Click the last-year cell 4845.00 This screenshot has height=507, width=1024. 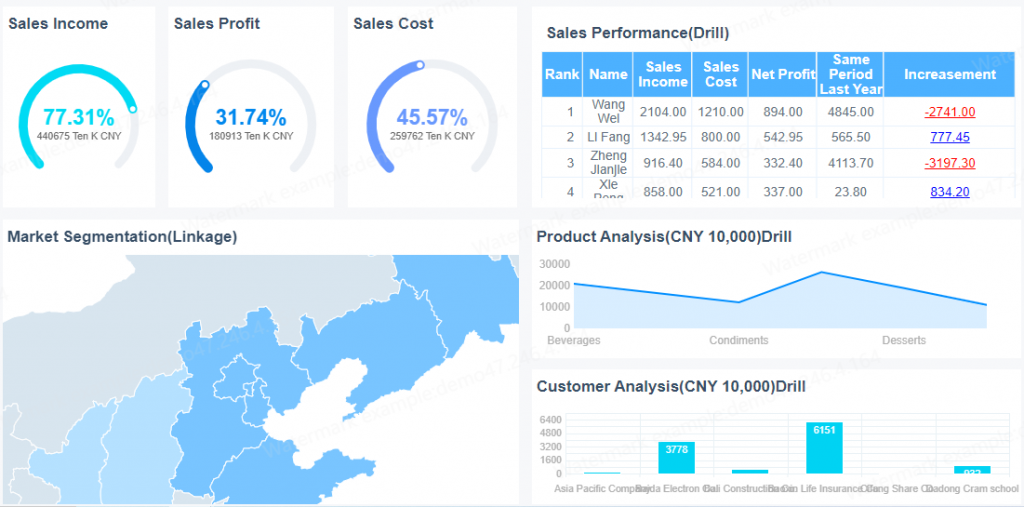click(850, 112)
